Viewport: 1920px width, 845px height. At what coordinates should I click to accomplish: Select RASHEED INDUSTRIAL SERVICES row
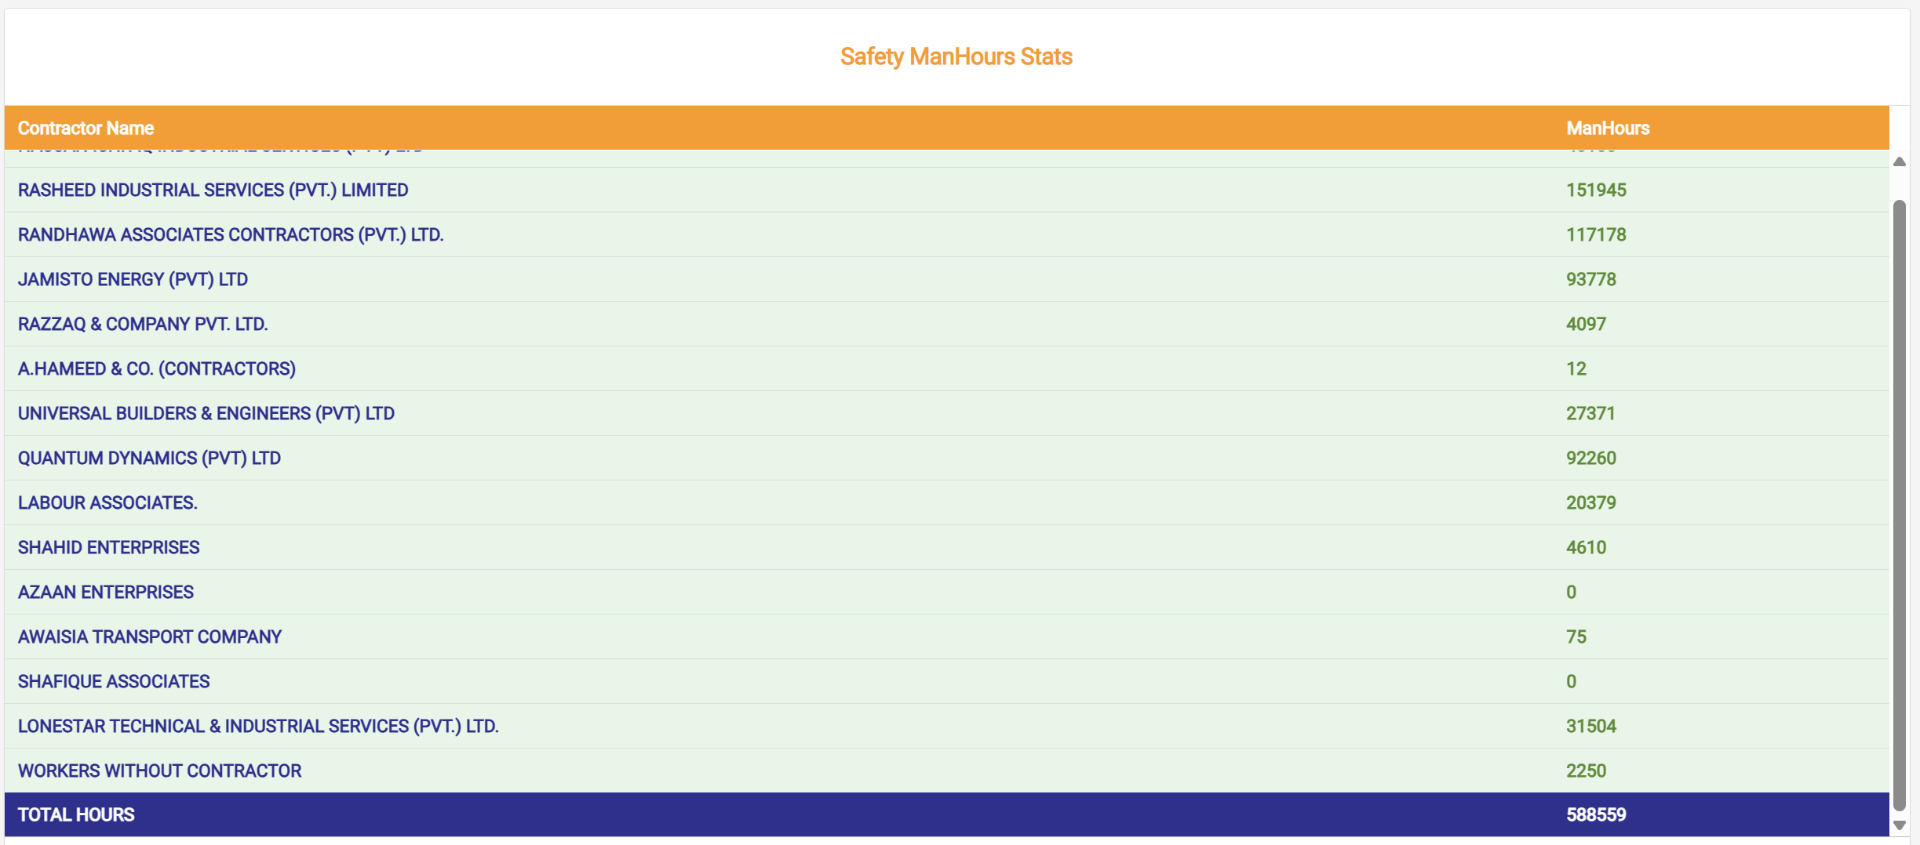213,190
